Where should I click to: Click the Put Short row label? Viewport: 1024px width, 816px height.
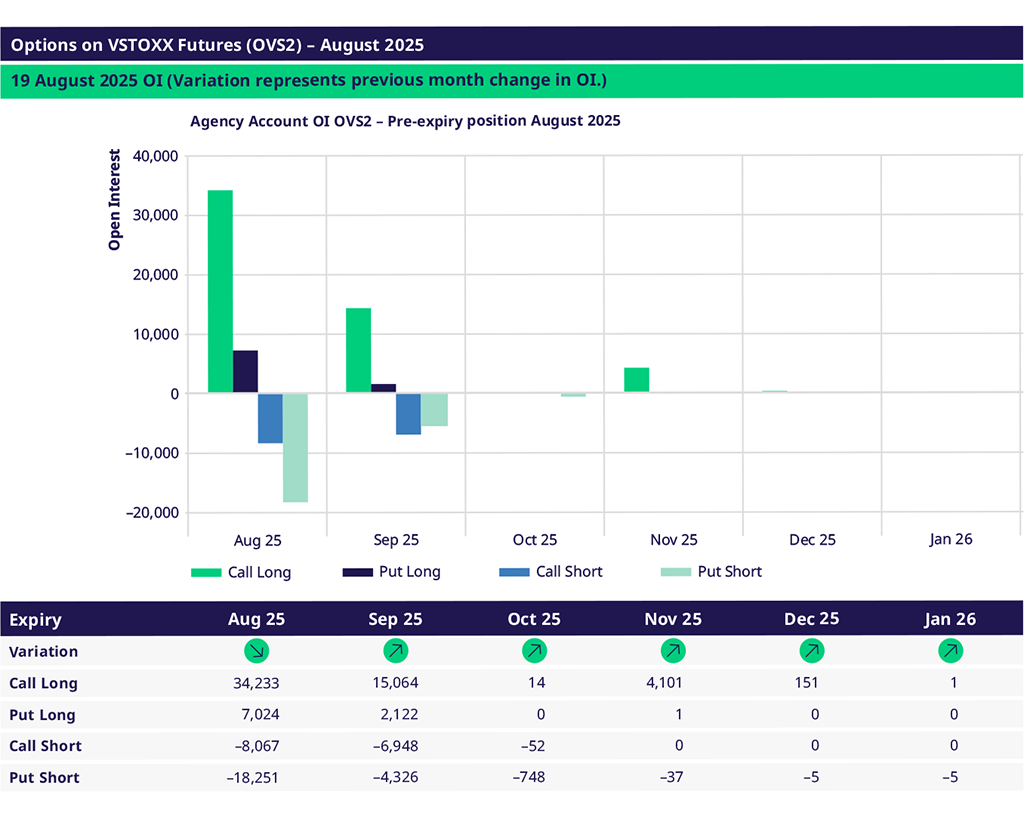[x=44, y=777]
